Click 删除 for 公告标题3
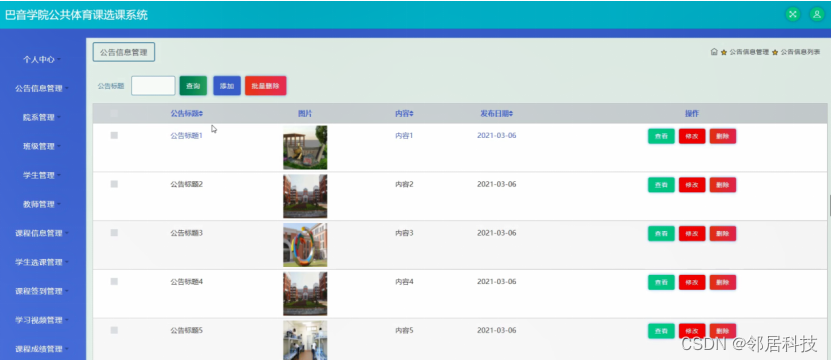833x362 pixels. tap(723, 233)
